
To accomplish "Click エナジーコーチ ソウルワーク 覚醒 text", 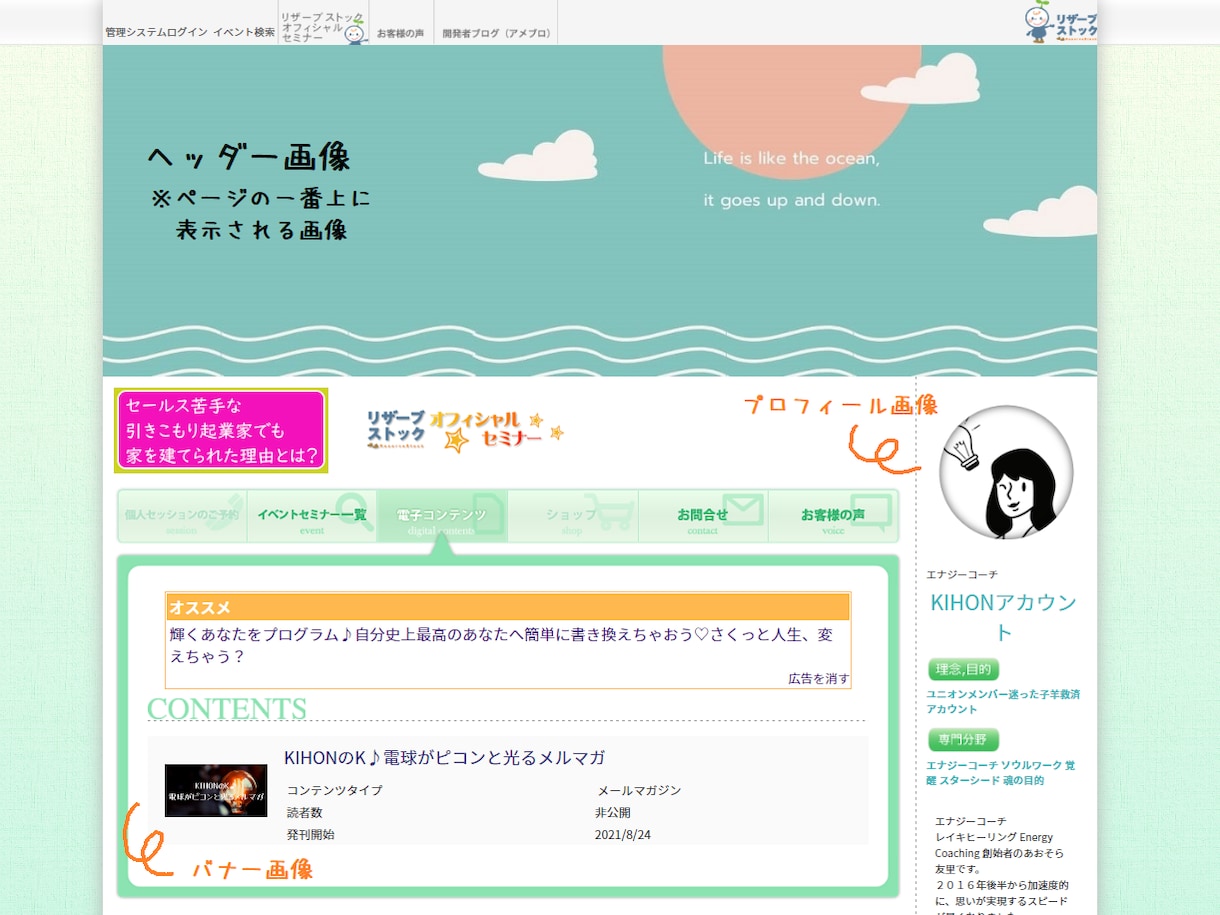I will coord(1000,772).
